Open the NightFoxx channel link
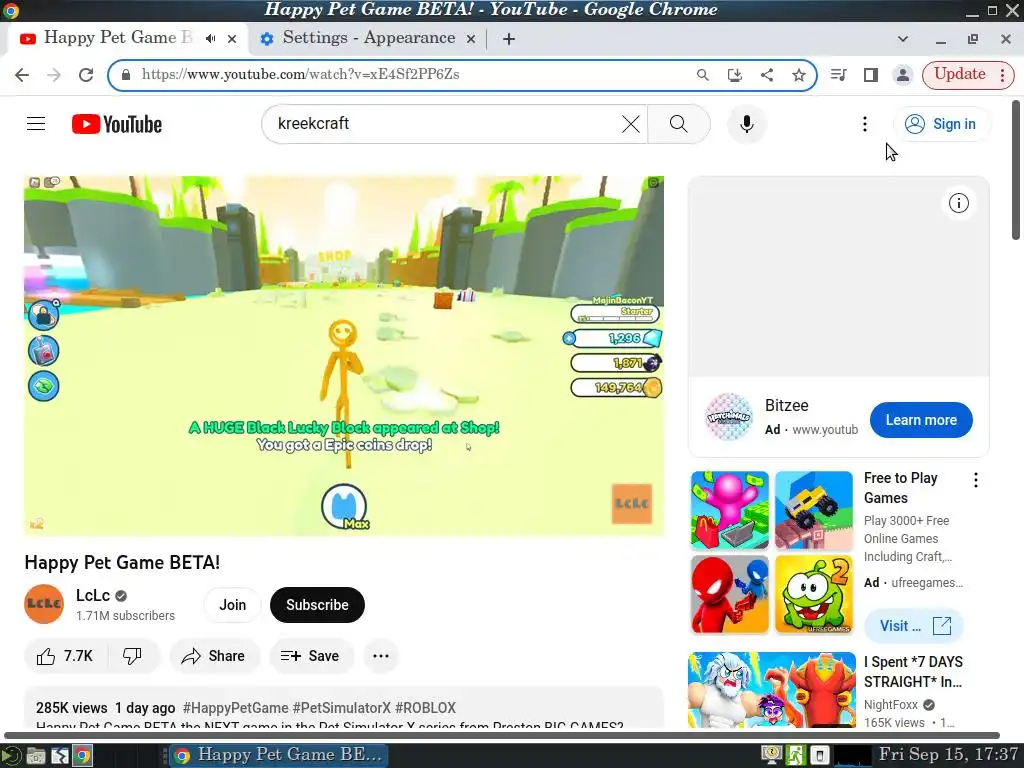This screenshot has height=768, width=1024. click(891, 705)
